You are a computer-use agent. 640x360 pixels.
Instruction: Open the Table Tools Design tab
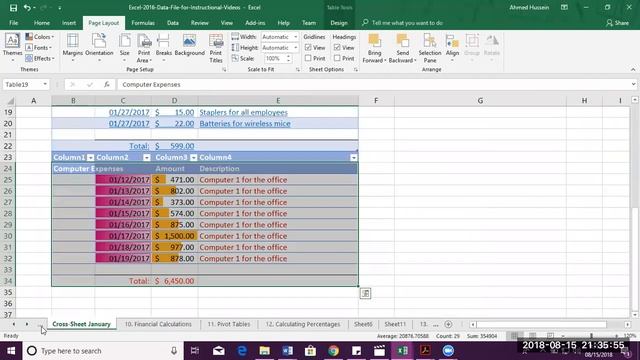click(x=339, y=23)
